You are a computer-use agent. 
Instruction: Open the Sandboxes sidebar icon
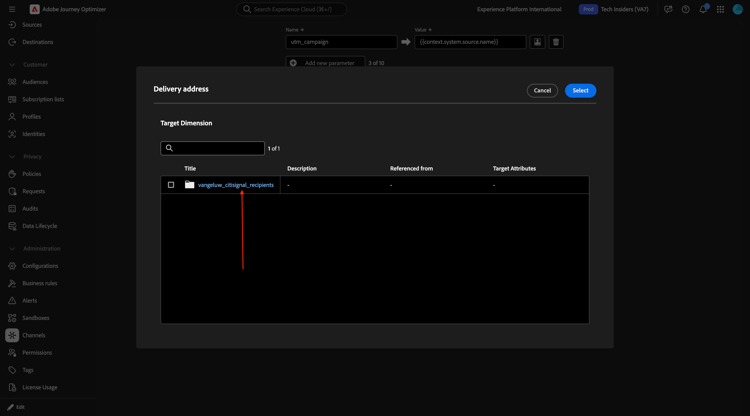[12, 318]
